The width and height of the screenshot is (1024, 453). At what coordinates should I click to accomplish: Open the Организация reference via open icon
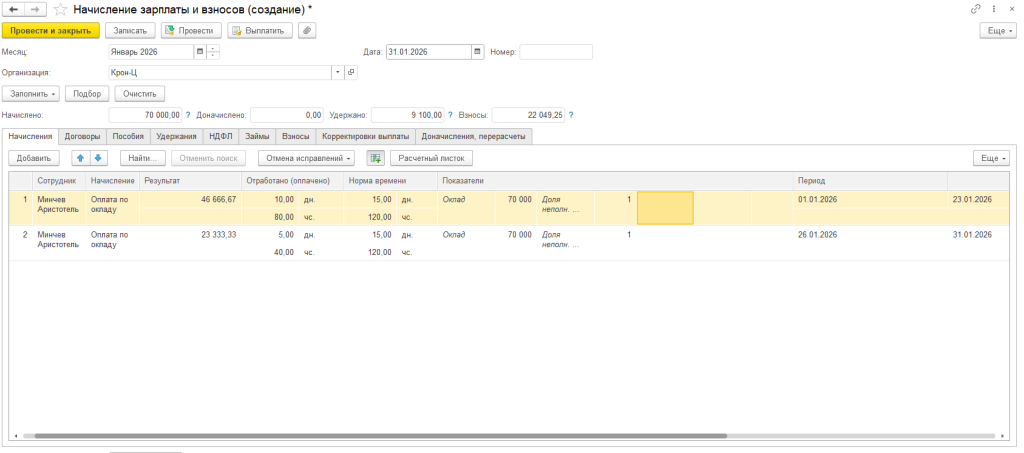tap(351, 73)
